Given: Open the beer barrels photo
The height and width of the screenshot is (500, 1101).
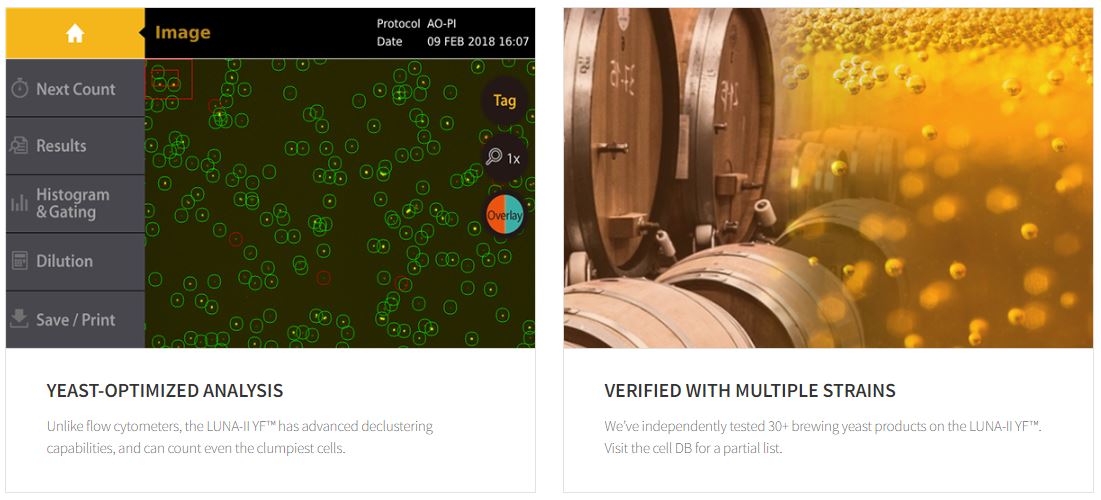Looking at the screenshot, I should pyautogui.click(x=828, y=178).
